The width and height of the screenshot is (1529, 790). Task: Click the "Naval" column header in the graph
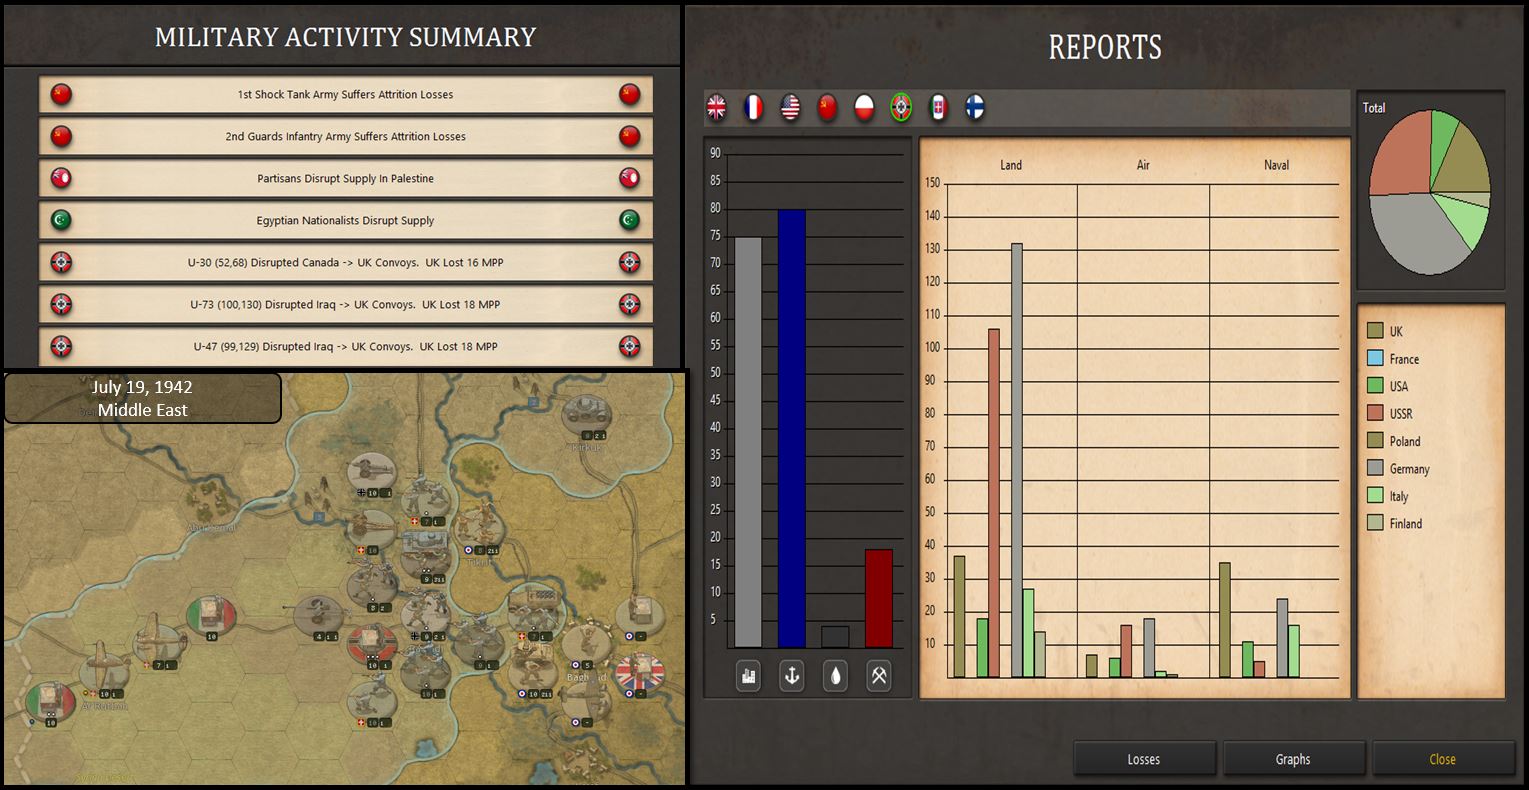(x=1277, y=165)
